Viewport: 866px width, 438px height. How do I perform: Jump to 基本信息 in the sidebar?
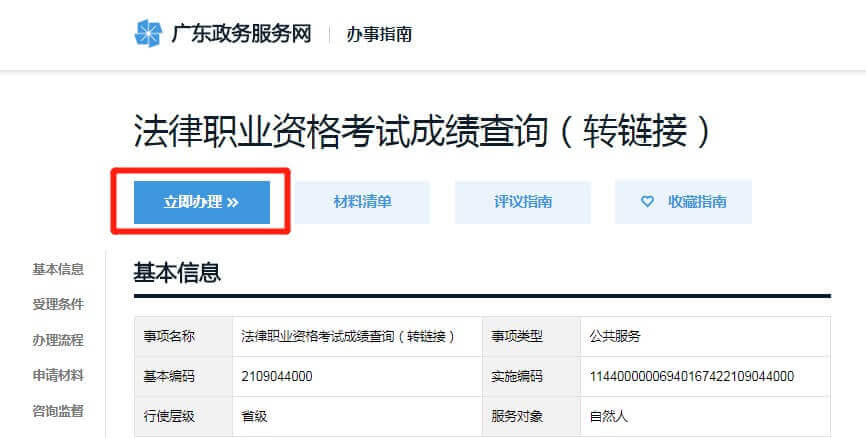click(x=58, y=269)
